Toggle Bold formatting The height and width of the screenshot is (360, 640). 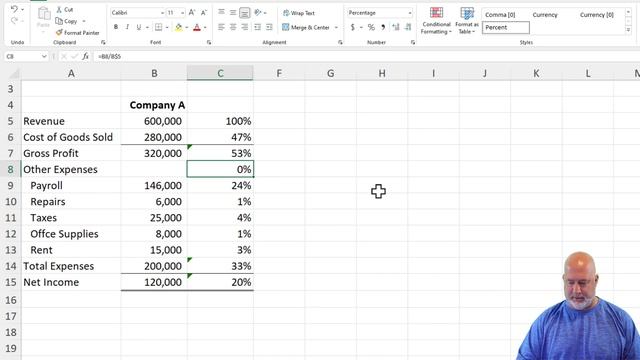[116, 27]
